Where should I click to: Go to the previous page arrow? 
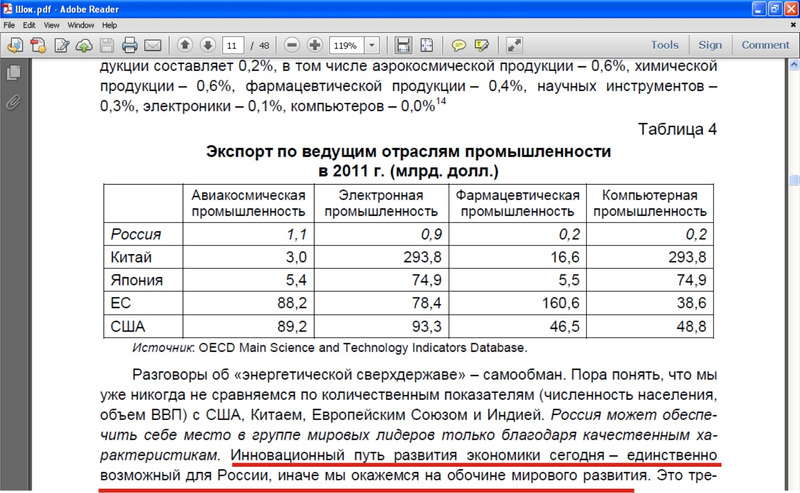click(185, 45)
